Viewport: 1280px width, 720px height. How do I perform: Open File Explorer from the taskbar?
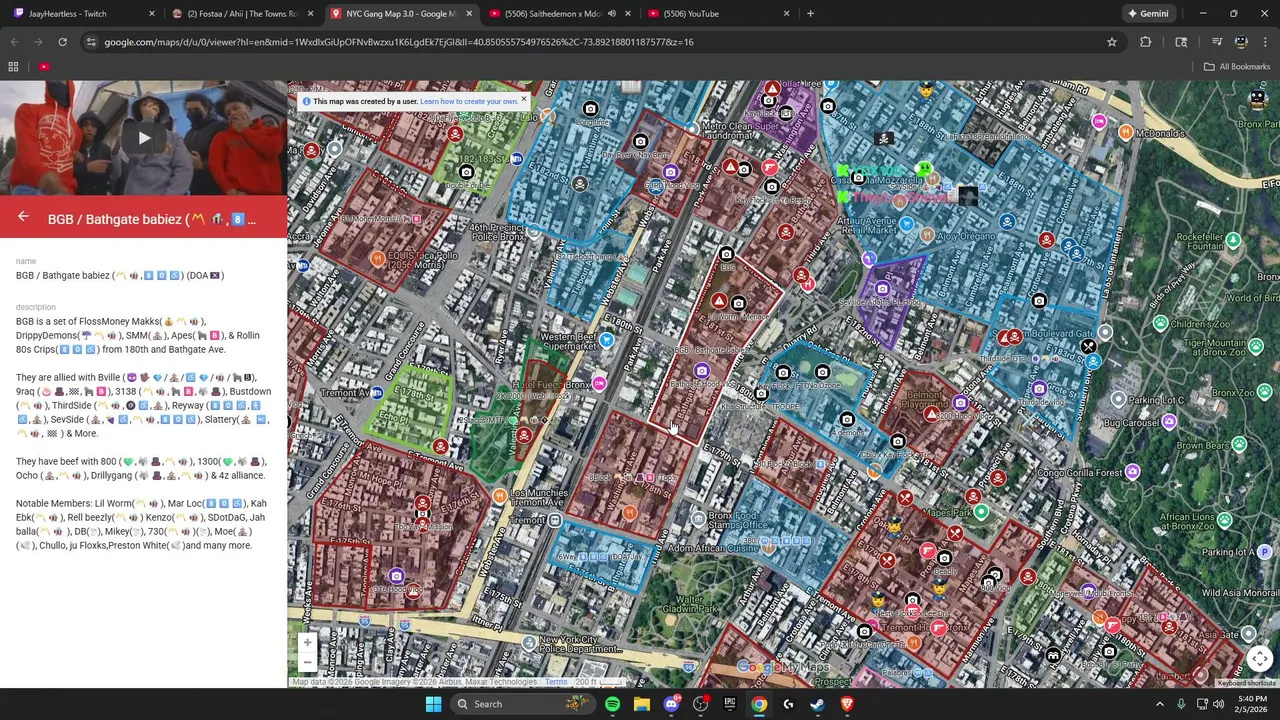coord(641,704)
